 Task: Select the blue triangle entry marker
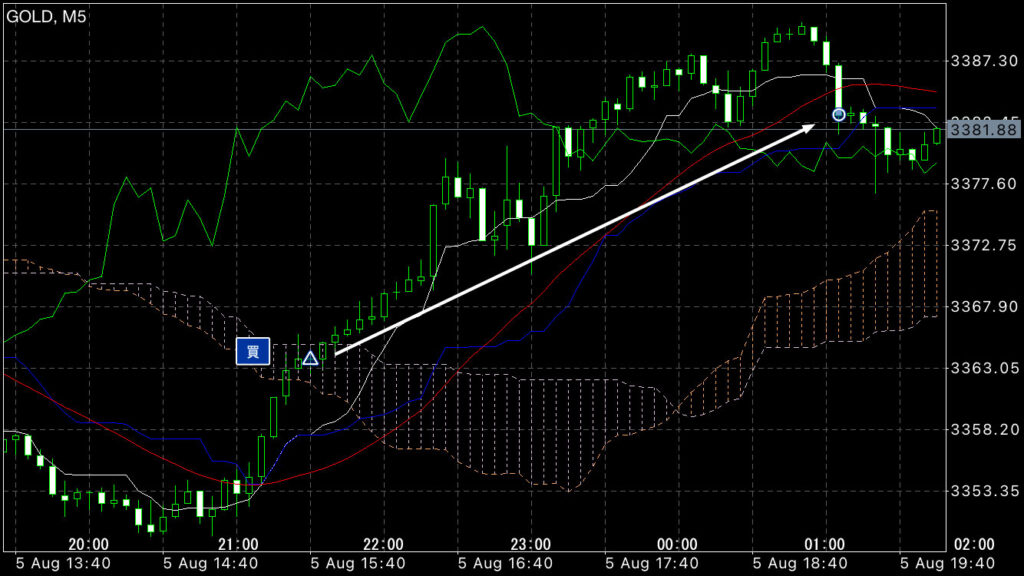[x=310, y=357]
